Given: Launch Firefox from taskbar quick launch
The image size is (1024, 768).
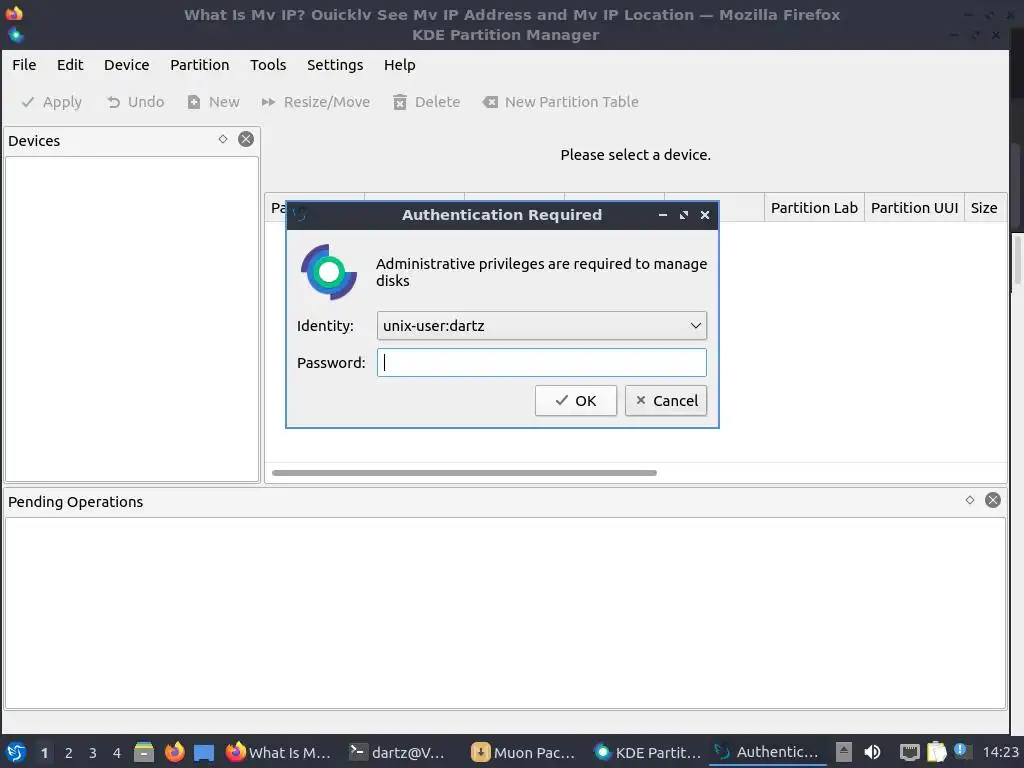Looking at the screenshot, I should pyautogui.click(x=174, y=752).
